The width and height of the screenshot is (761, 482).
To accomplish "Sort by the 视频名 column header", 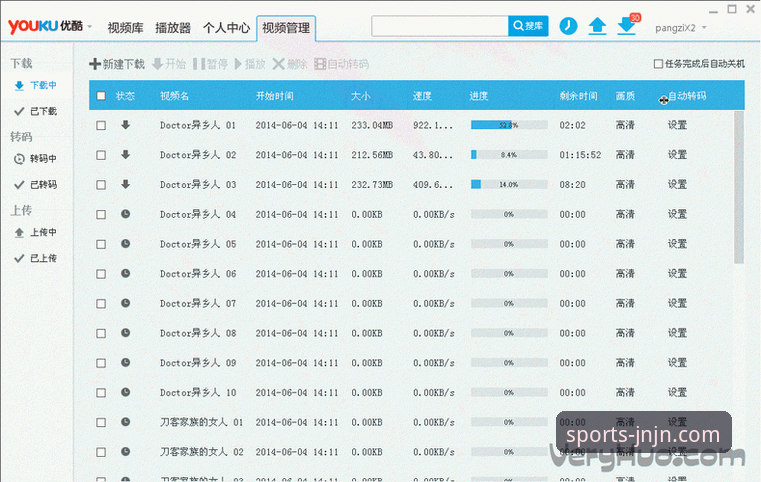I will pos(174,96).
